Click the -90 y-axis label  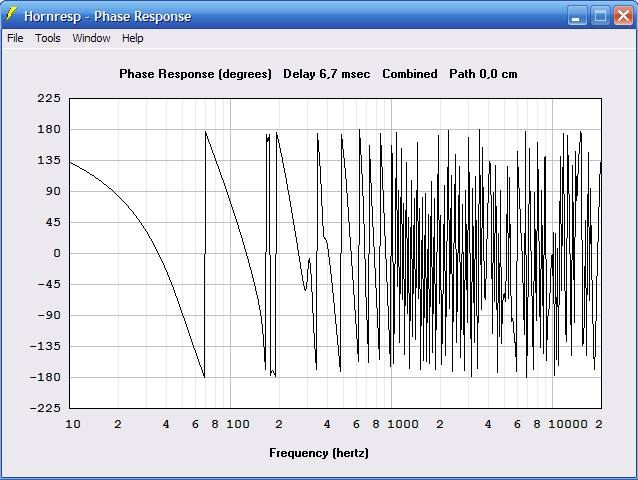click(49, 315)
